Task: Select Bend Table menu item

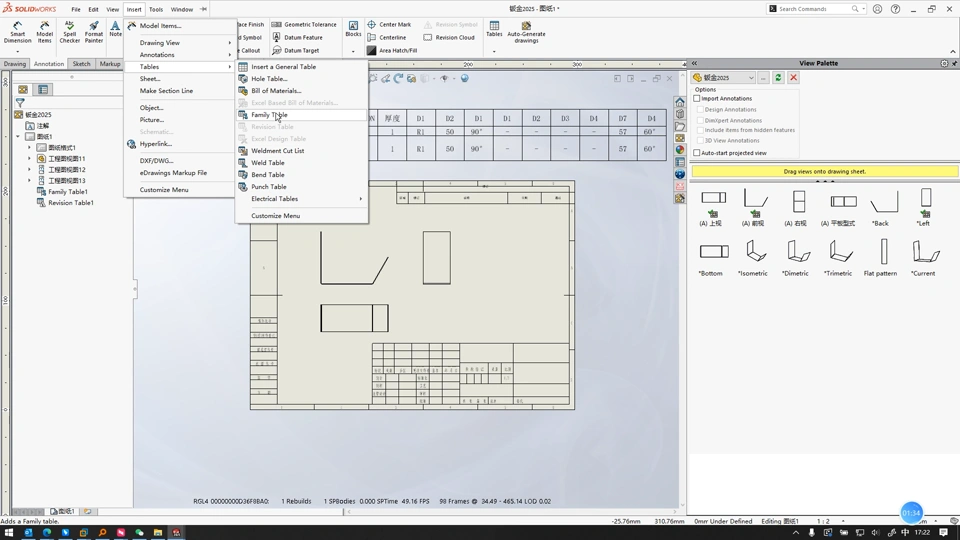Action: [x=301, y=174]
